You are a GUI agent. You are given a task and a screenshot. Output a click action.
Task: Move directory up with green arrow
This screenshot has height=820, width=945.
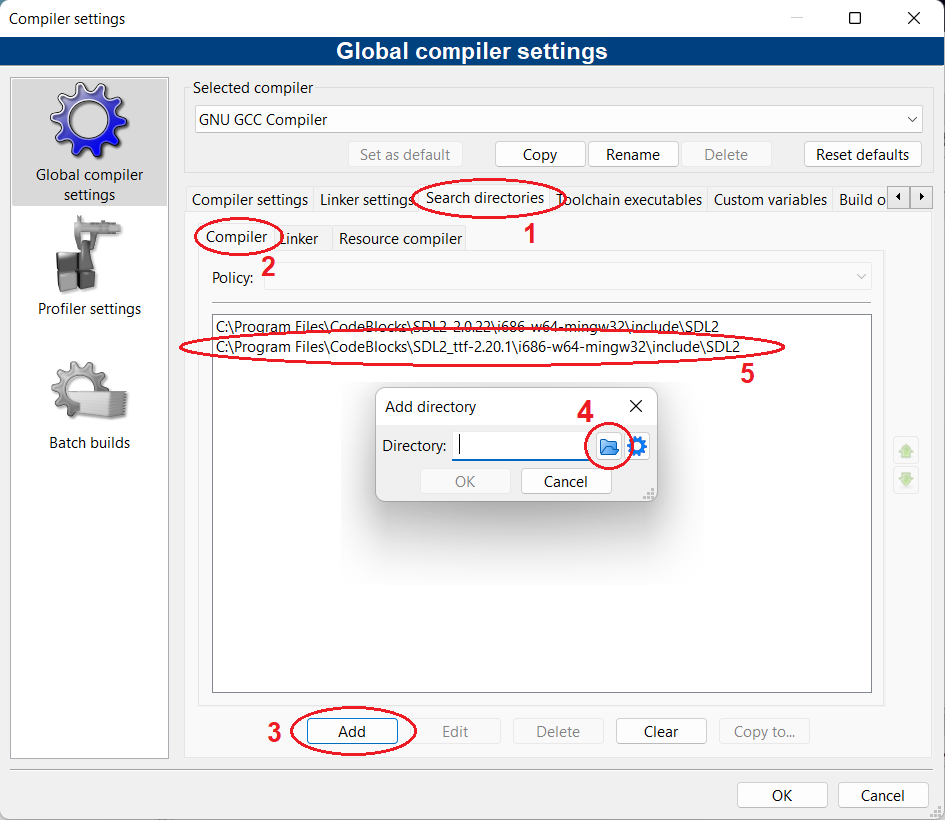(906, 451)
